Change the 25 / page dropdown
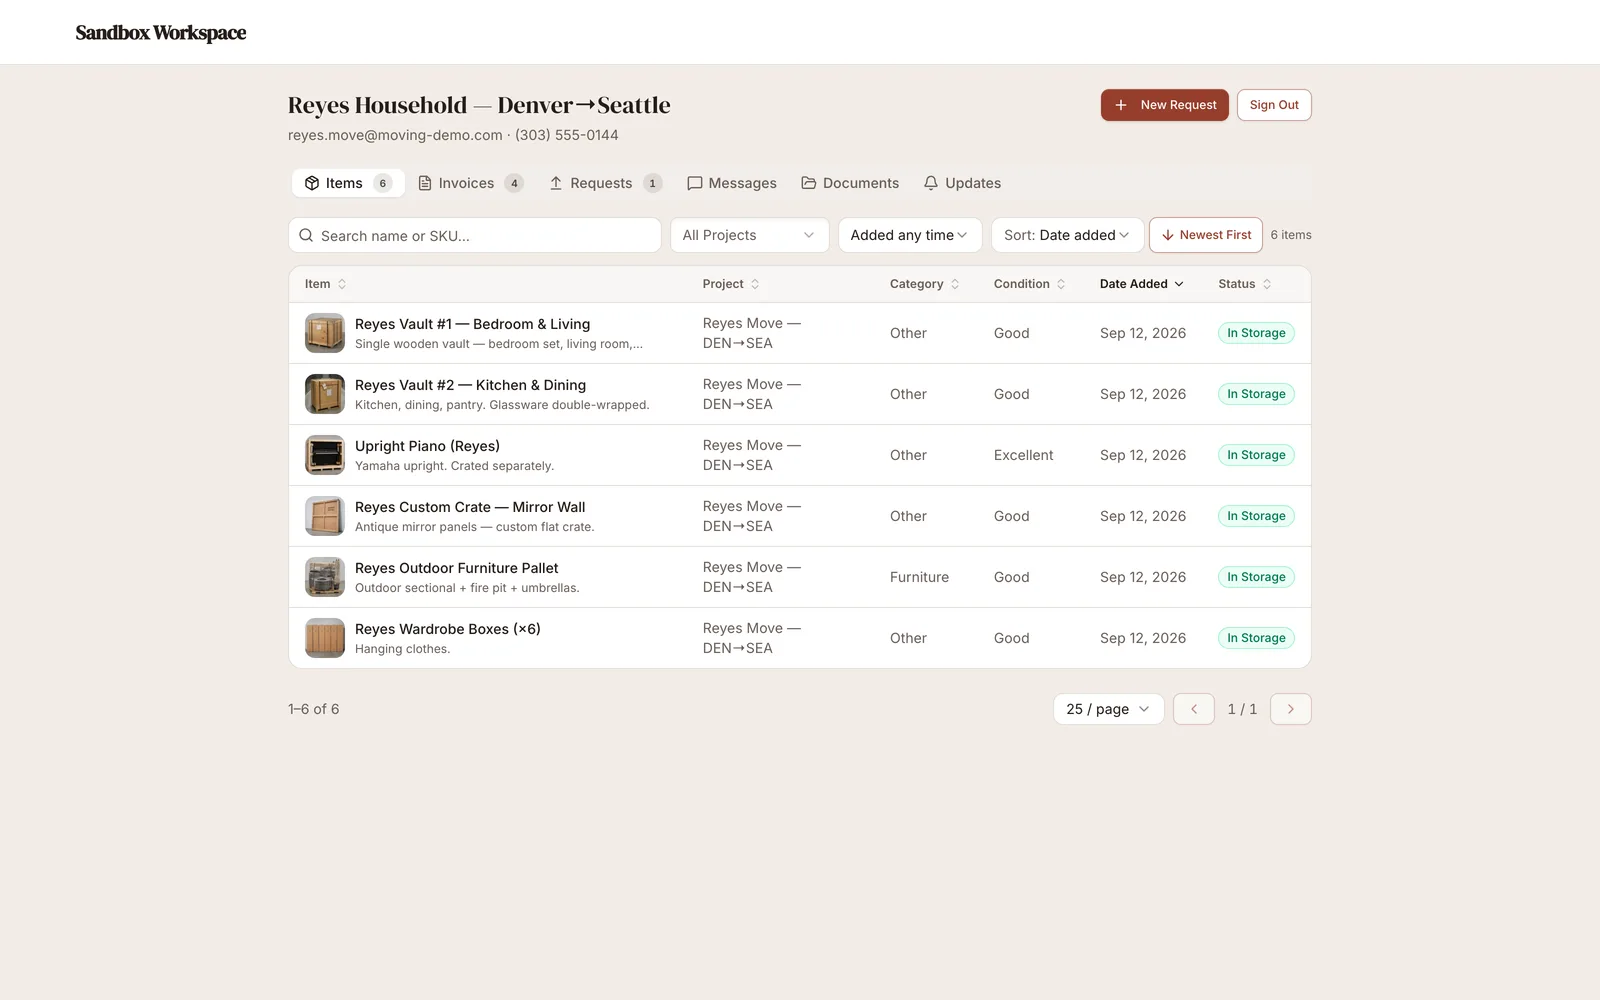This screenshot has width=1600, height=1000. [x=1108, y=709]
